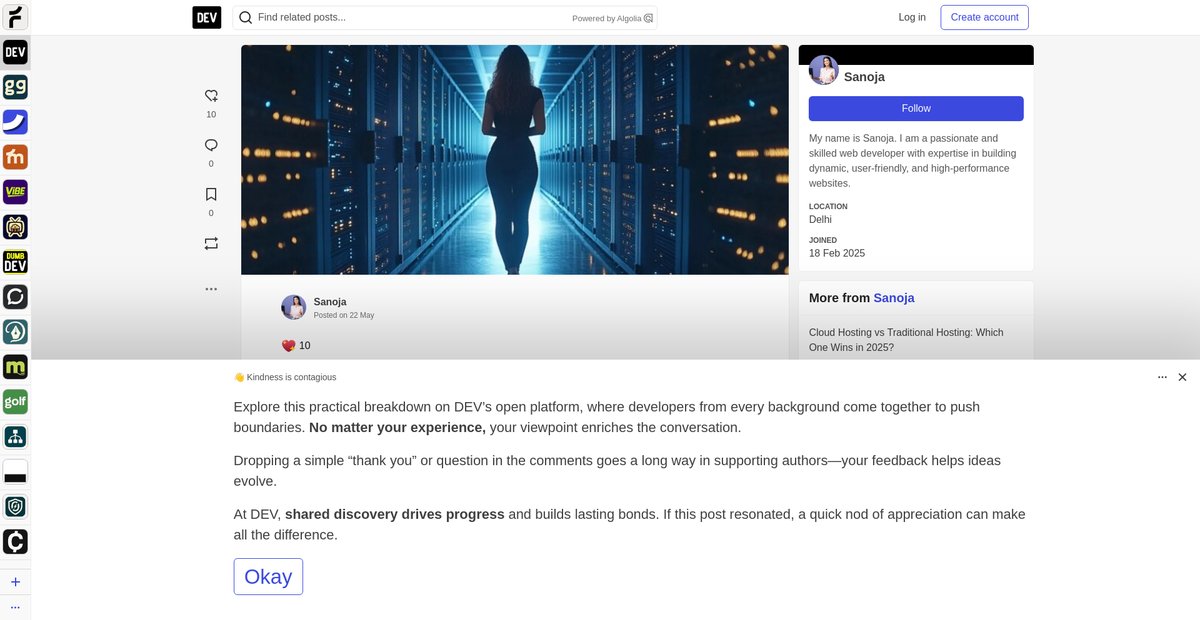
Task: Click the DEV logo in the top header
Action: click(x=207, y=17)
